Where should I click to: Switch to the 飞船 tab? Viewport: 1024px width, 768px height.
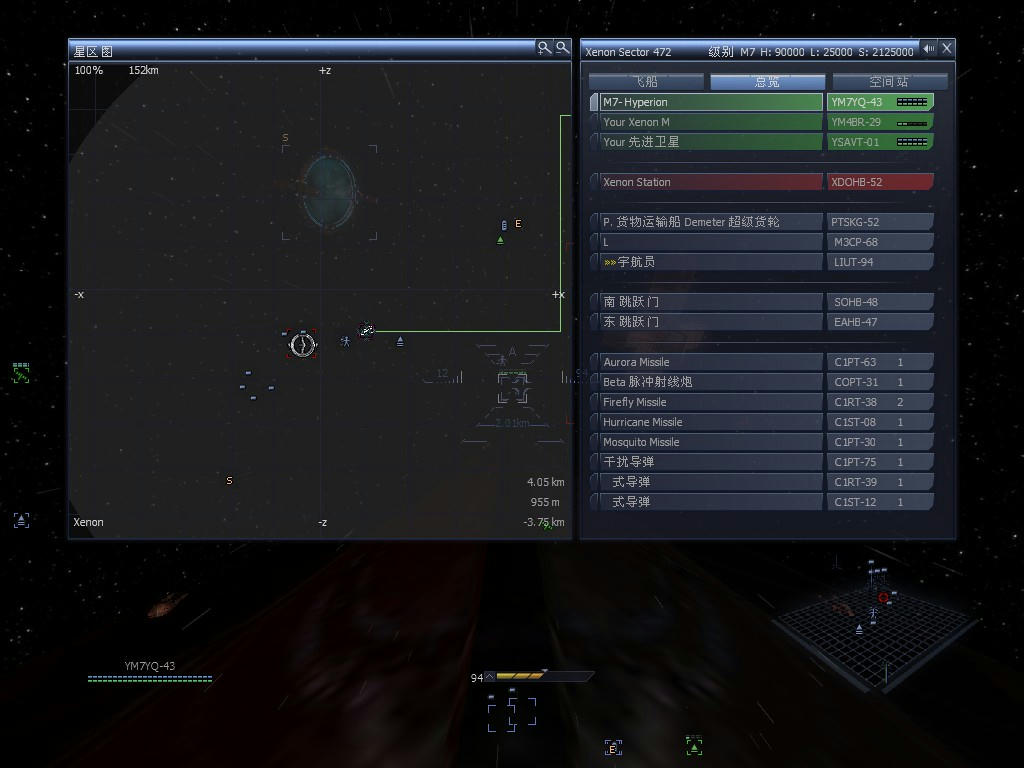click(x=646, y=82)
